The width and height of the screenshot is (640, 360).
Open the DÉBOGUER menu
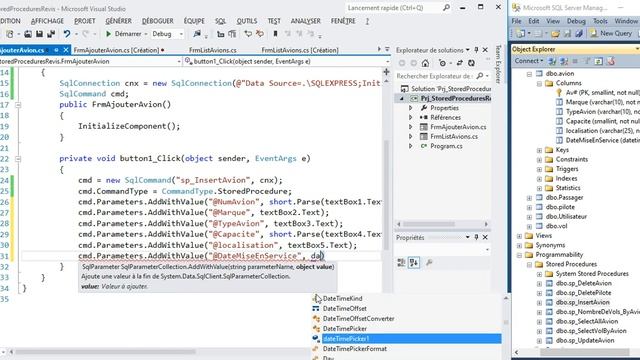pos(158,21)
